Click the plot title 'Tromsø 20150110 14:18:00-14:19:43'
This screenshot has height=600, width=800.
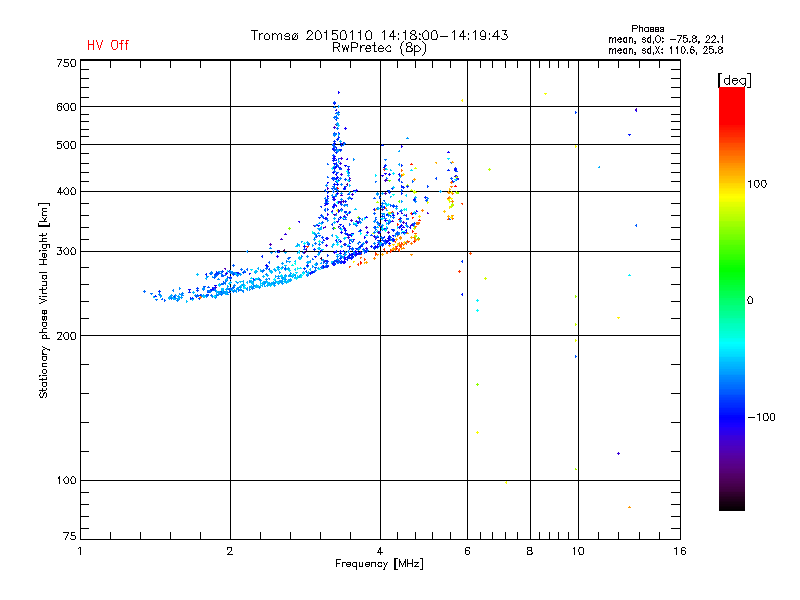pyautogui.click(x=379, y=35)
